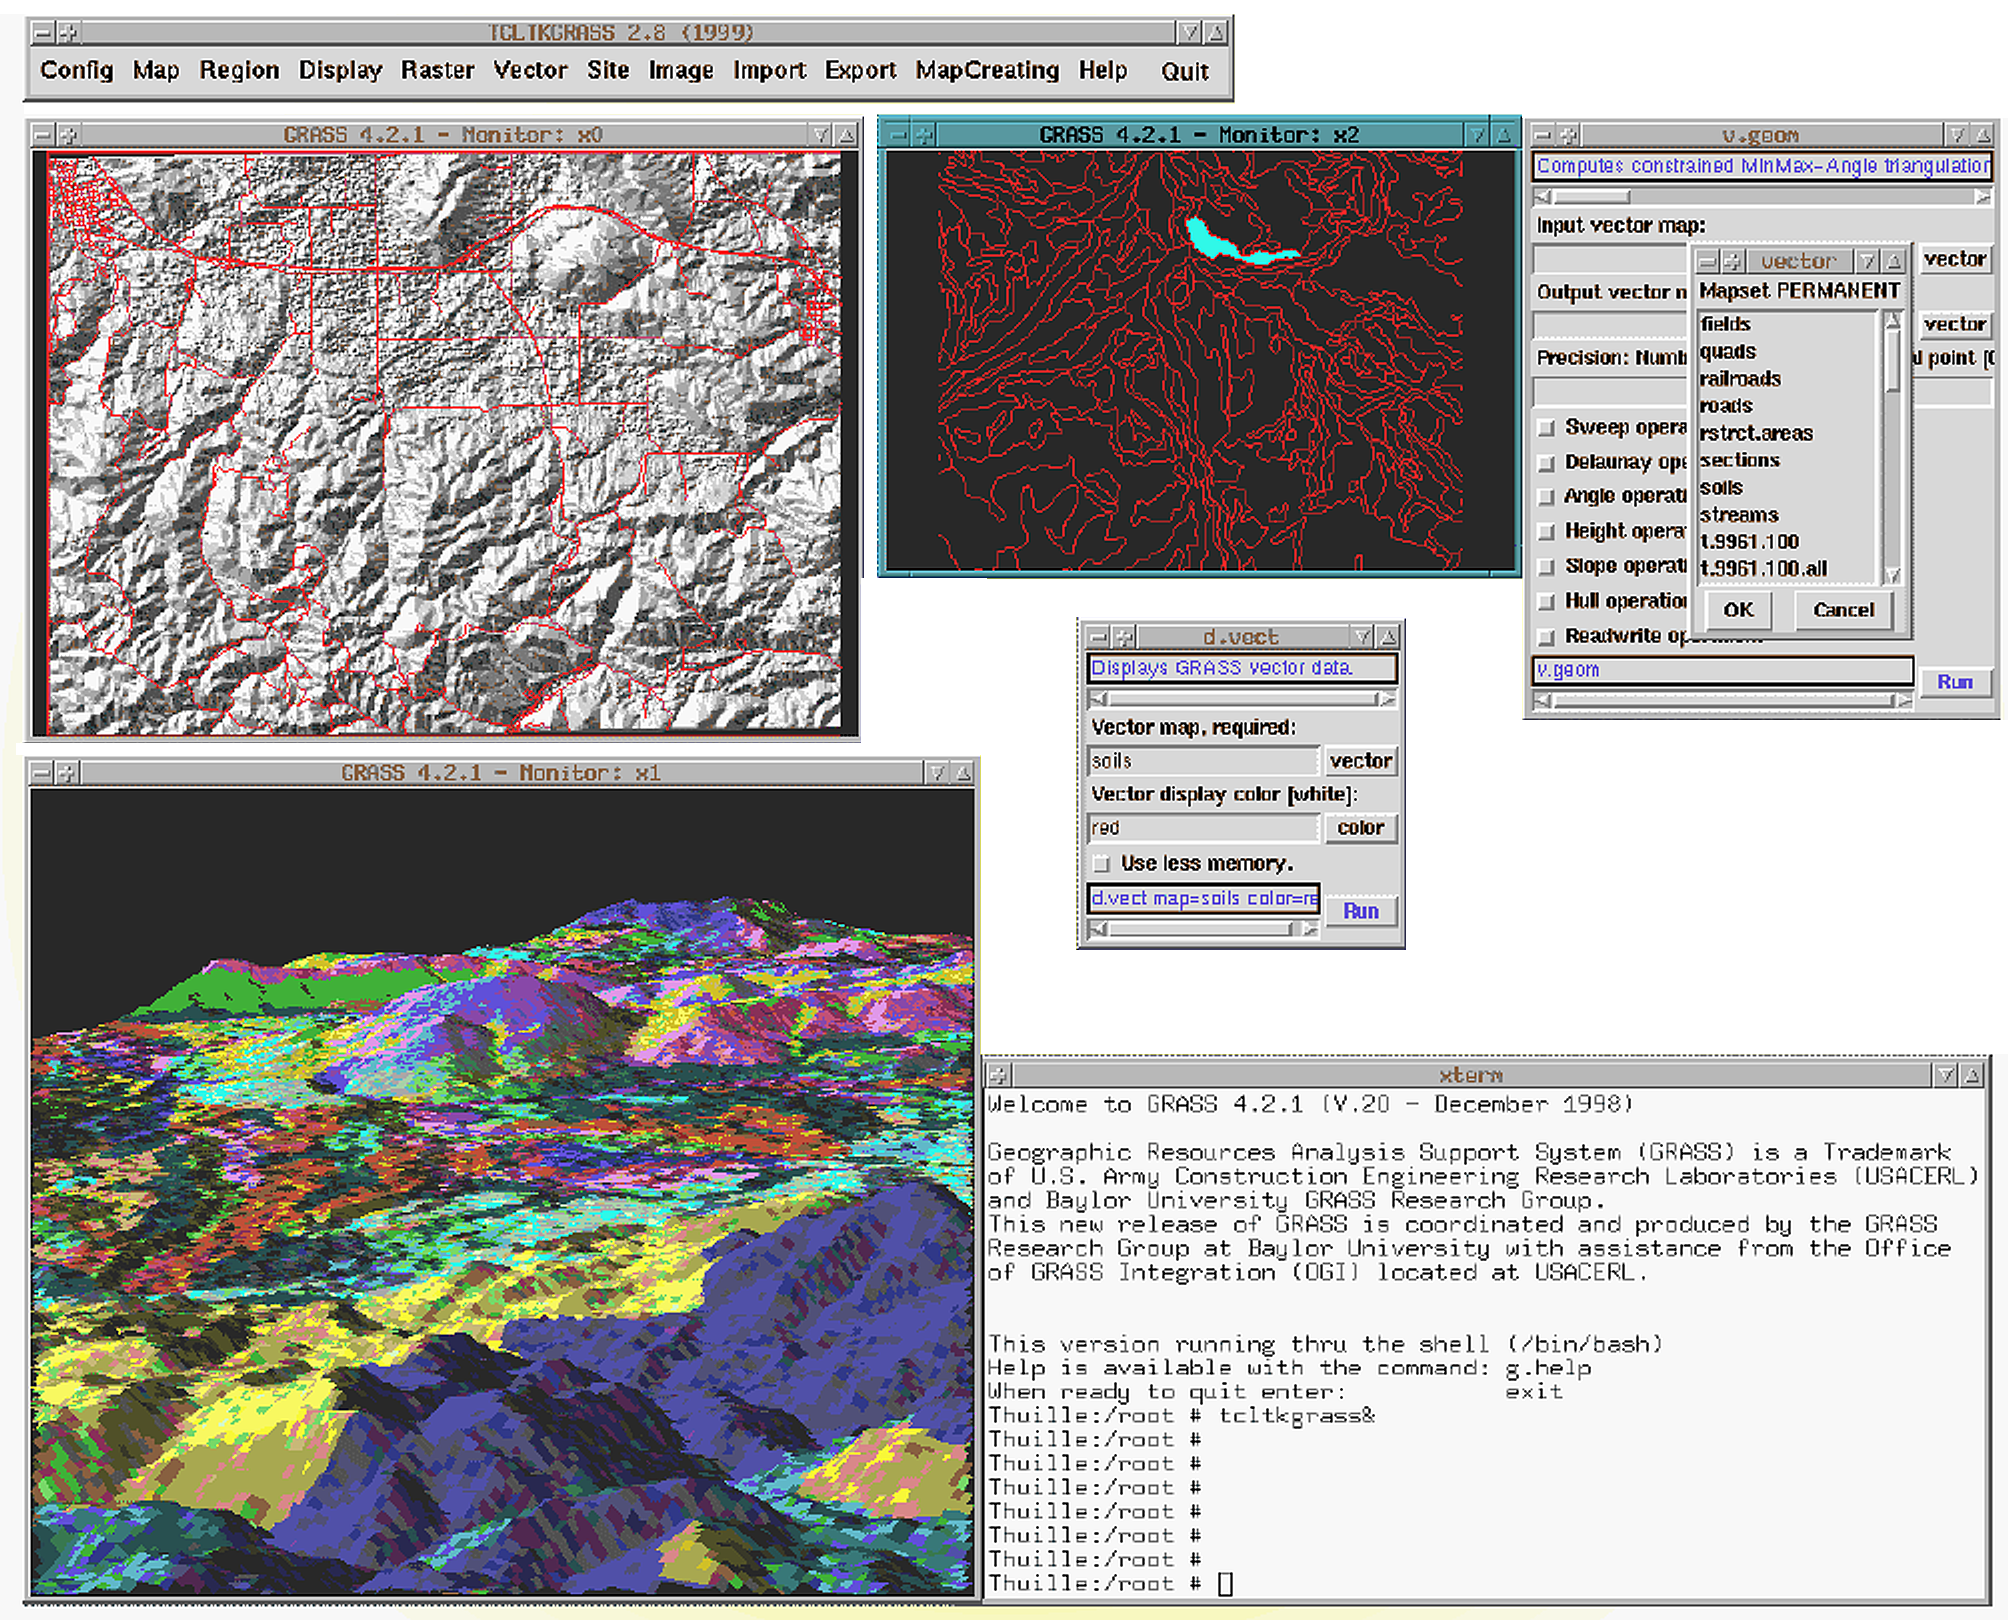Click left scroll arrow under d.vect description
Viewport: 2008px width, 1620px height.
pyautogui.click(x=1098, y=698)
